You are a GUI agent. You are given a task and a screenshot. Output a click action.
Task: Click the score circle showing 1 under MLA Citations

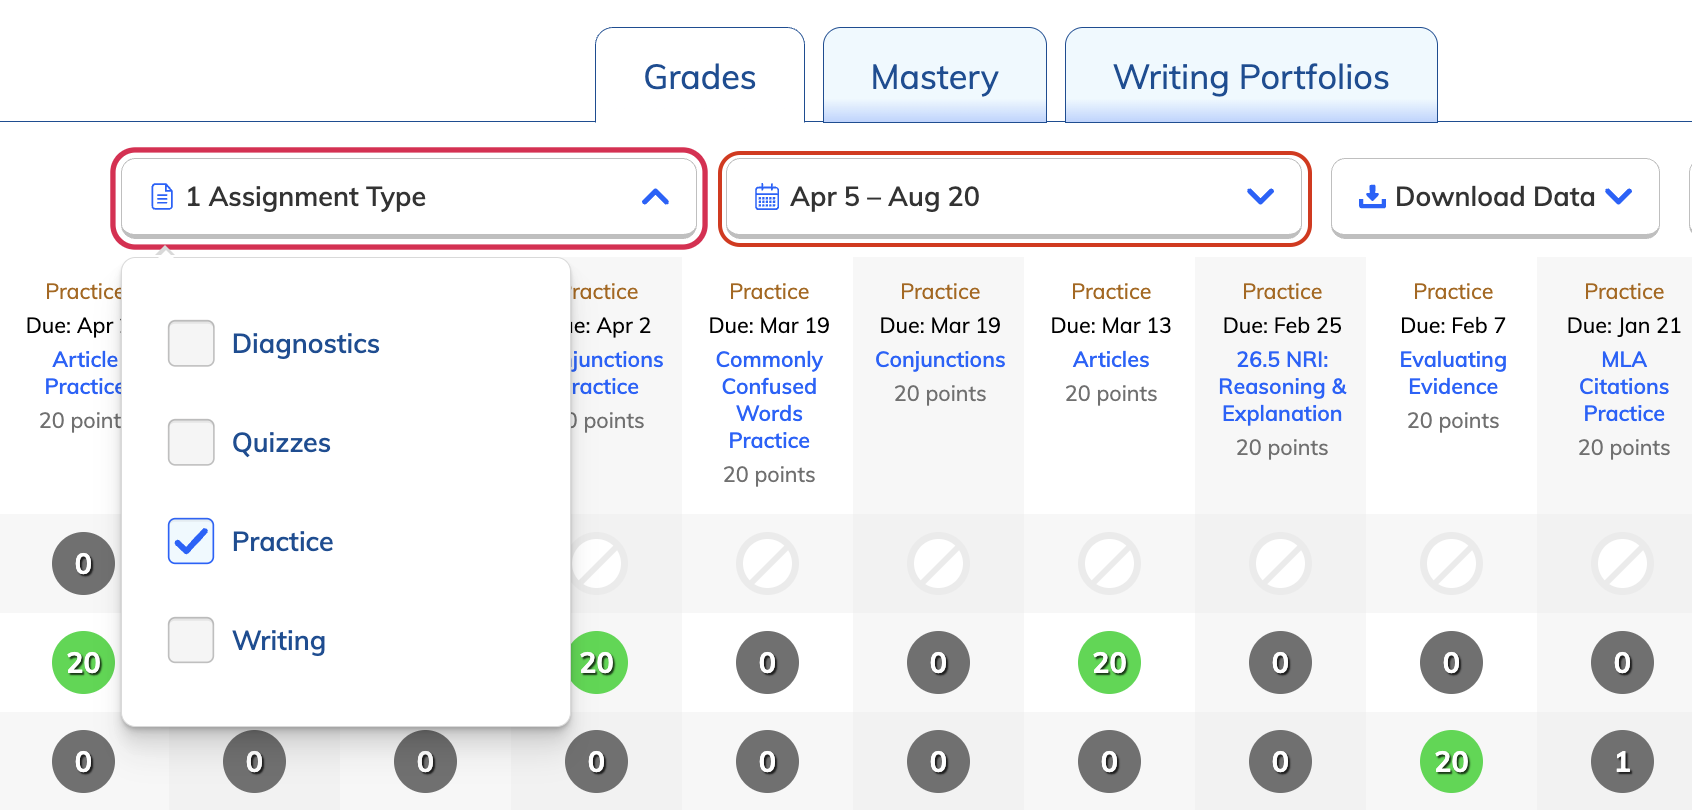[x=1621, y=761]
